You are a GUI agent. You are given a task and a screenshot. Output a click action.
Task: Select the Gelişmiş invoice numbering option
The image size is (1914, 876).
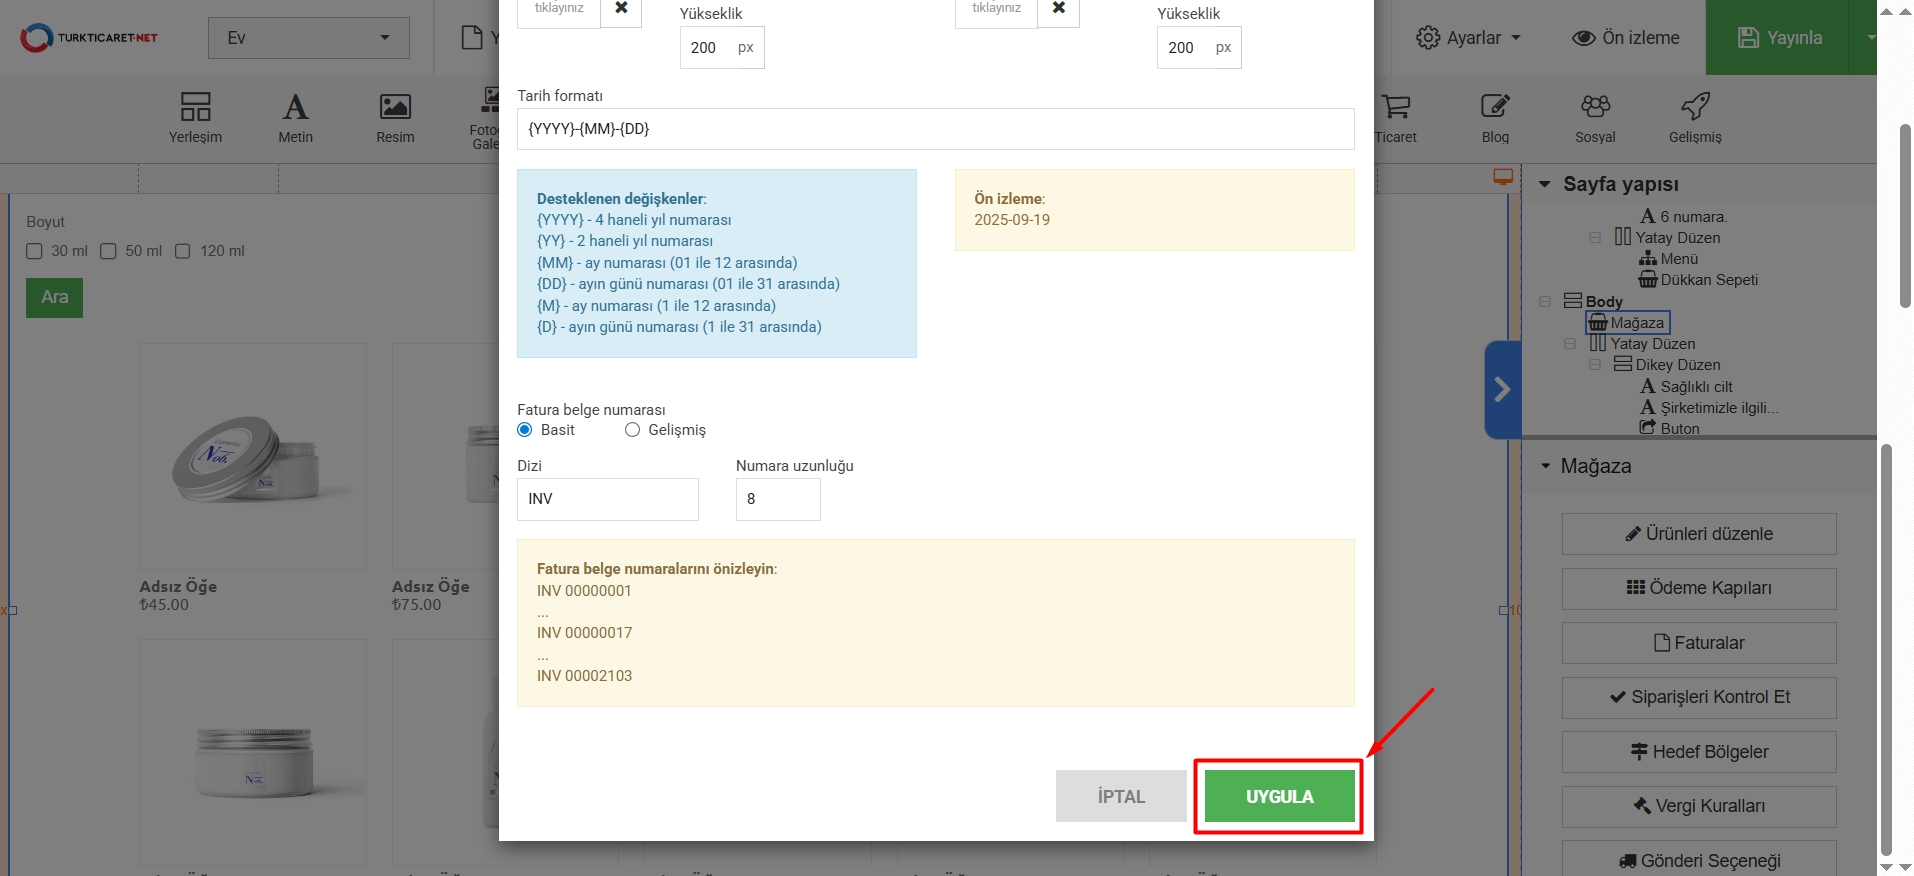[632, 430]
